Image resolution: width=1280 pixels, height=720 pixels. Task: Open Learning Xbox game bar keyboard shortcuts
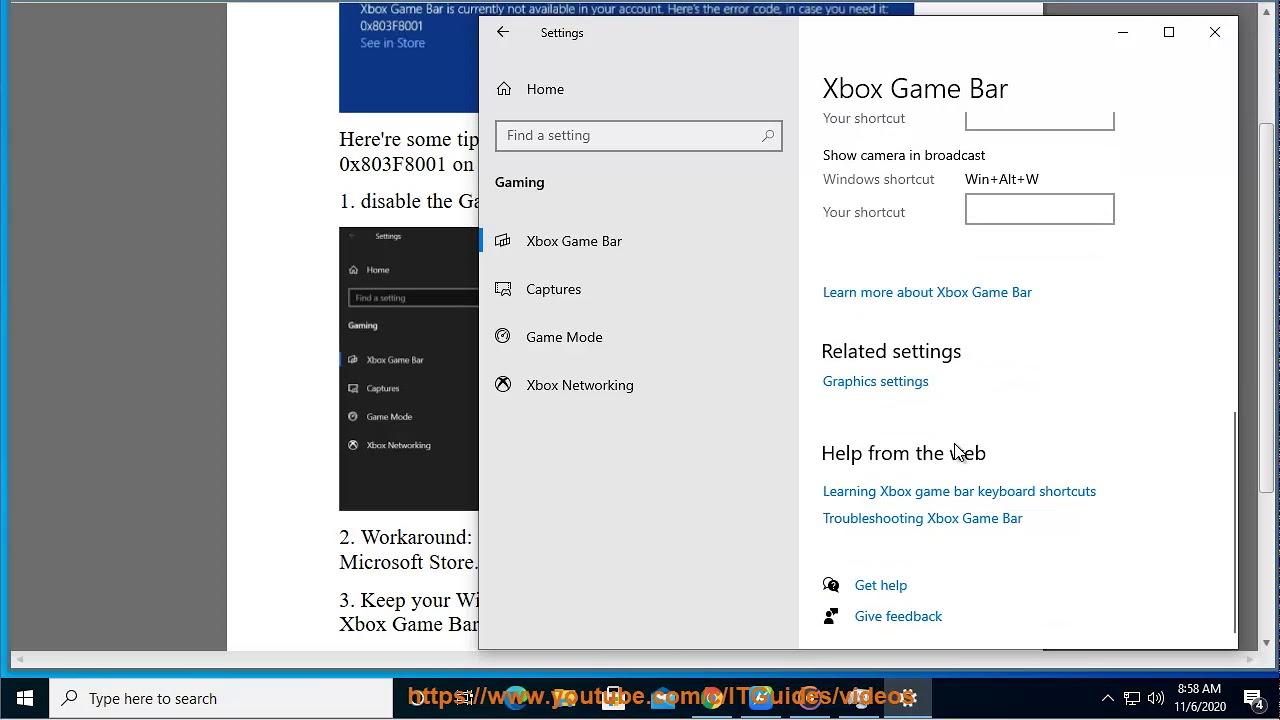click(959, 491)
